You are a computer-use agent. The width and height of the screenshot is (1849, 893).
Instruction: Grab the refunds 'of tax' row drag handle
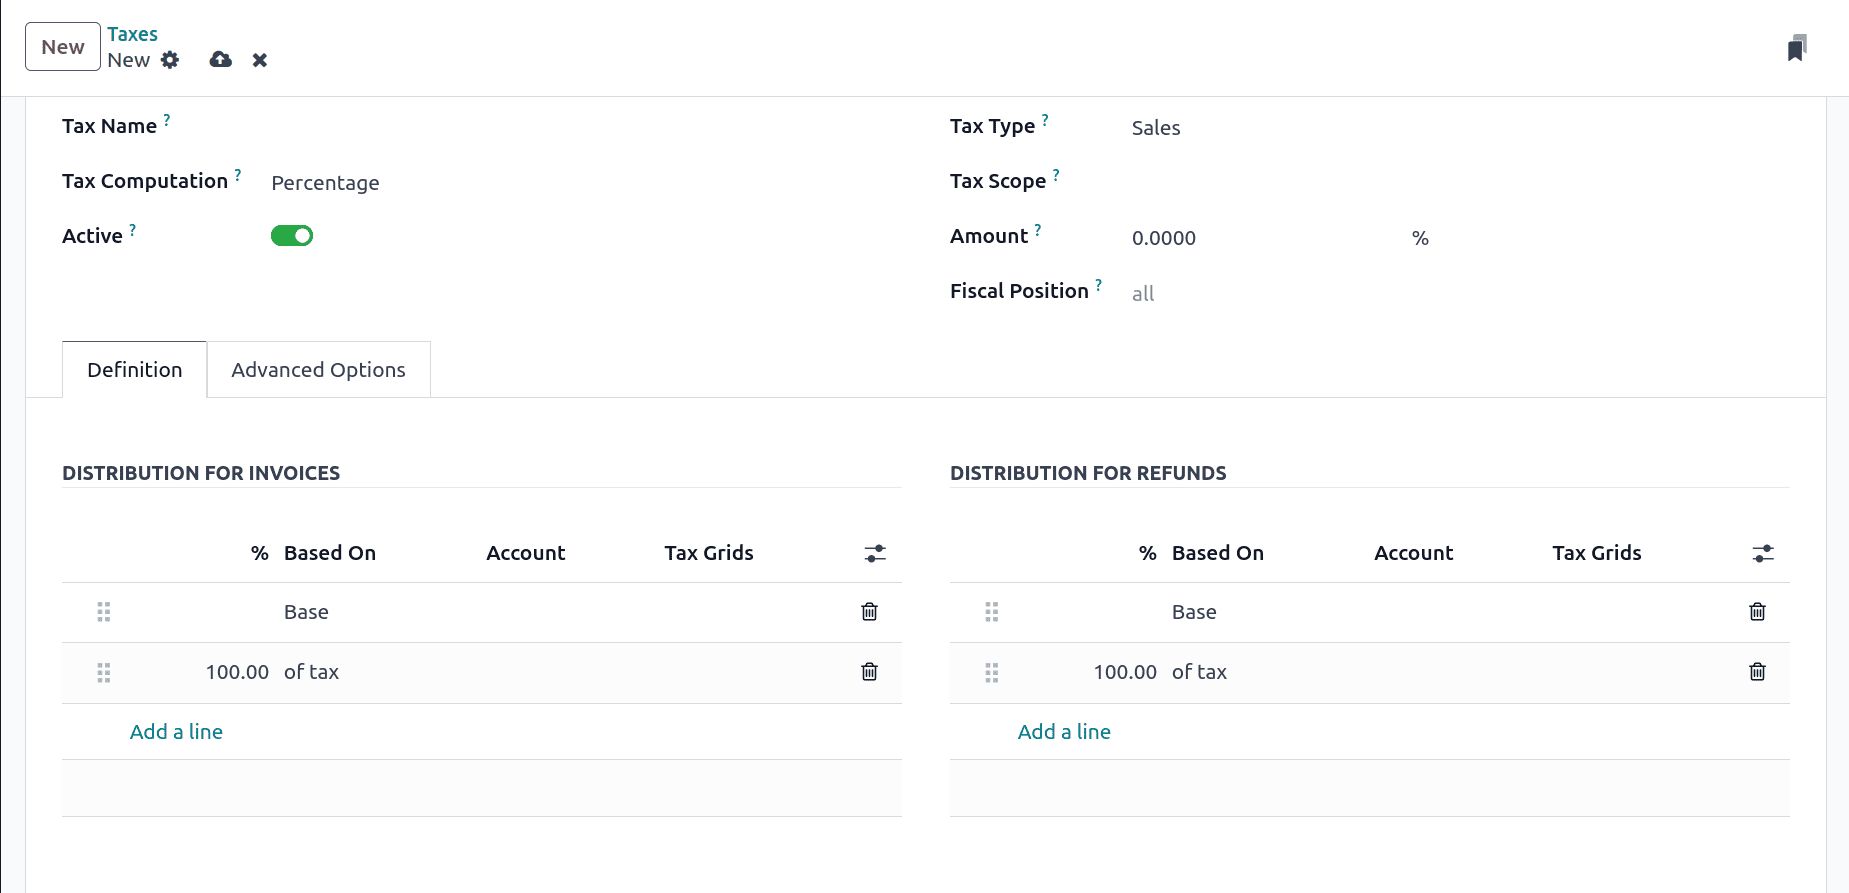(992, 673)
